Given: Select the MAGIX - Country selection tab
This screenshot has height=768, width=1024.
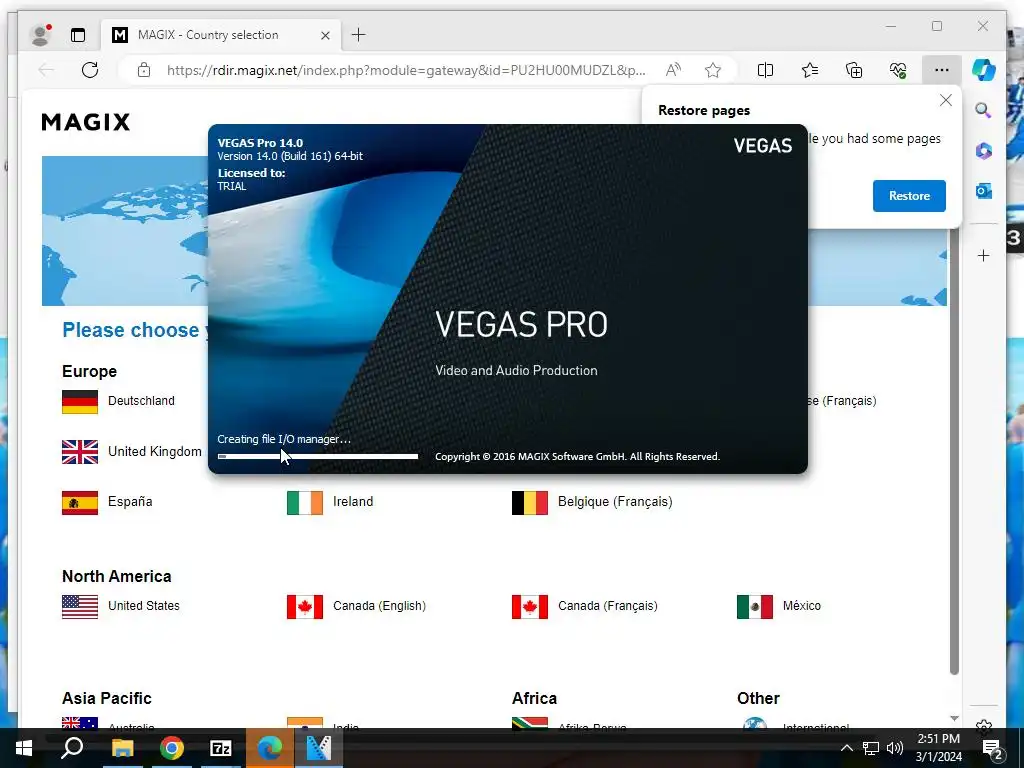Looking at the screenshot, I should [x=221, y=35].
